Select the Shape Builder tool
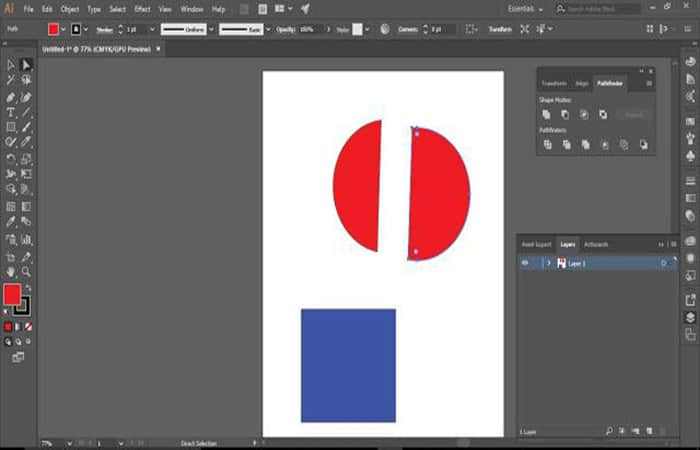Screen dimensions: 700x450 pos(11,189)
